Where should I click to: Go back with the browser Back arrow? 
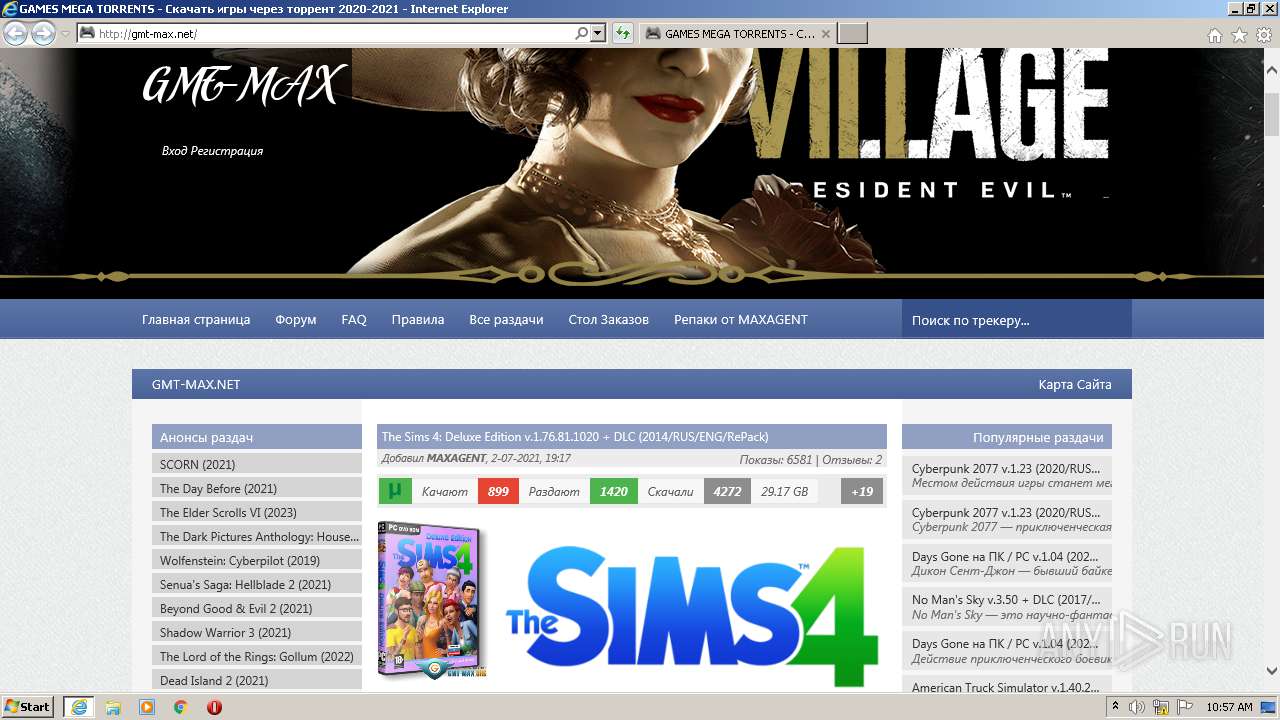click(x=15, y=33)
